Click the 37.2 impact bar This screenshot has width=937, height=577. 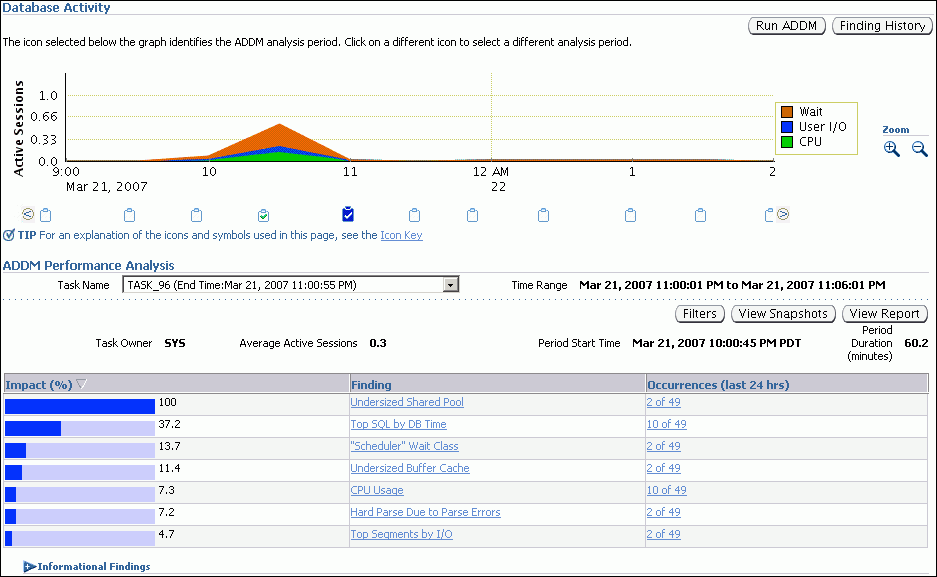tap(79, 428)
